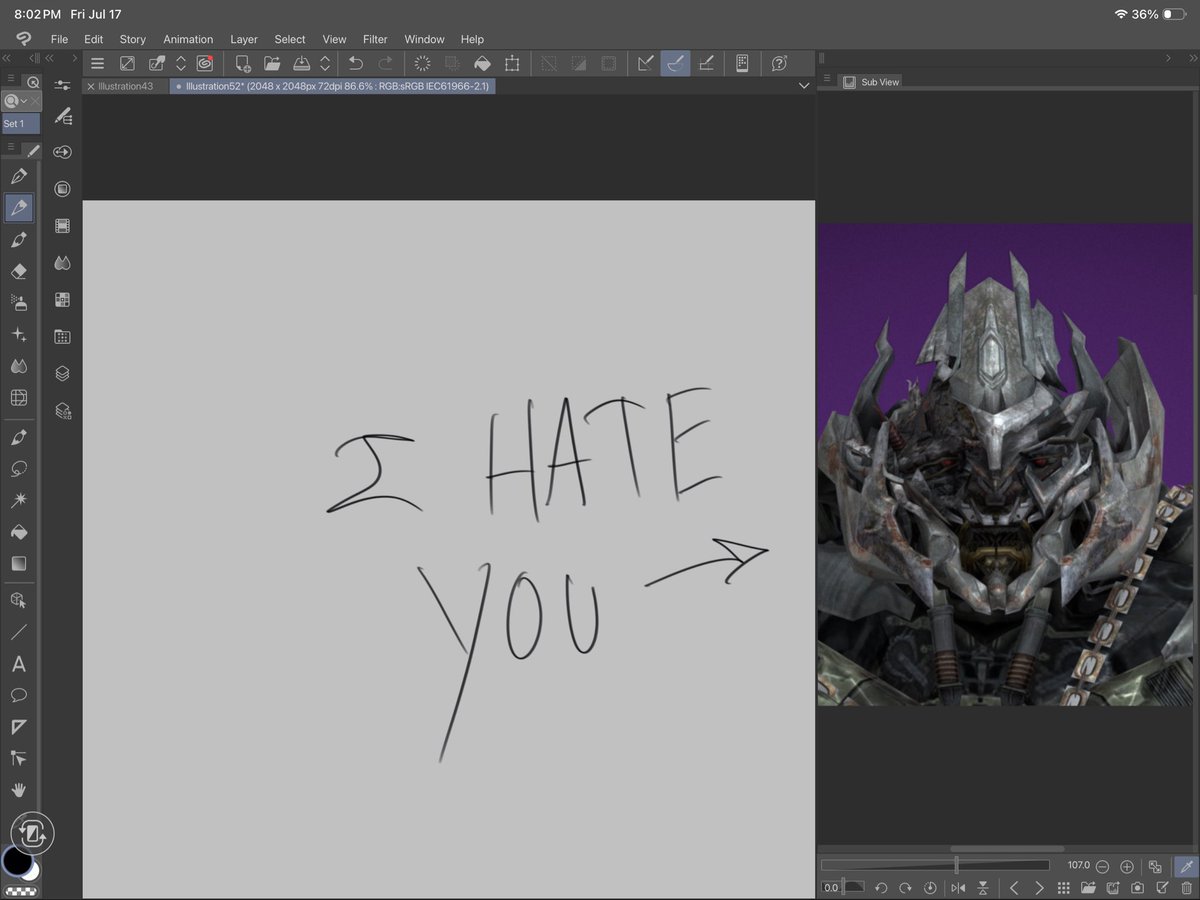Activate the scale/rotate transform icon
Image resolution: width=1200 pixels, height=900 pixels.
coord(512,63)
